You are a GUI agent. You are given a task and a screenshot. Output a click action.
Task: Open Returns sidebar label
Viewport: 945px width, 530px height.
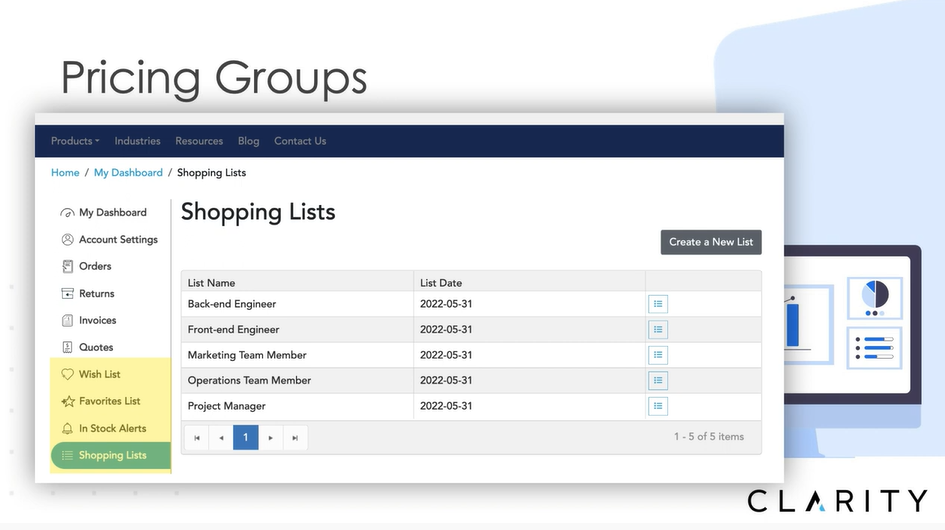(96, 294)
